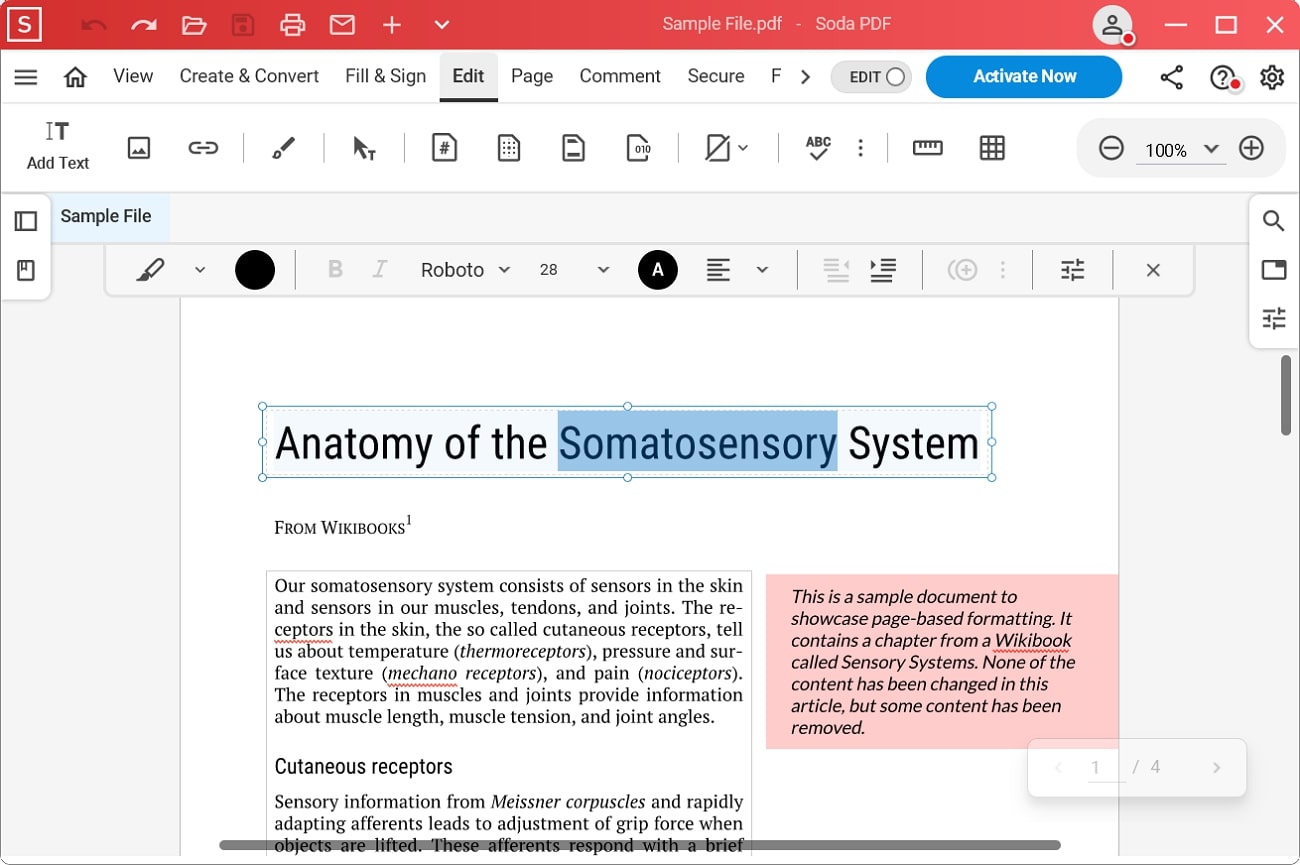Create new document with plus icon
1300x865 pixels.
coord(392,25)
